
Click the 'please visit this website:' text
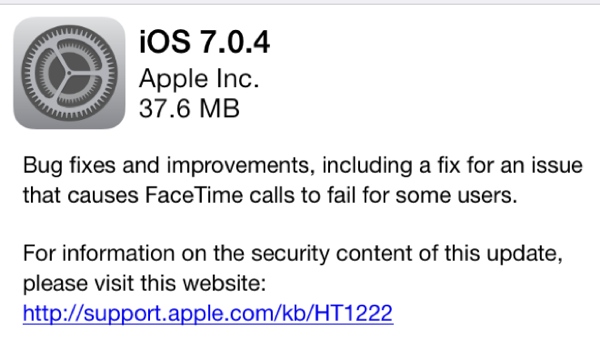[144, 283]
